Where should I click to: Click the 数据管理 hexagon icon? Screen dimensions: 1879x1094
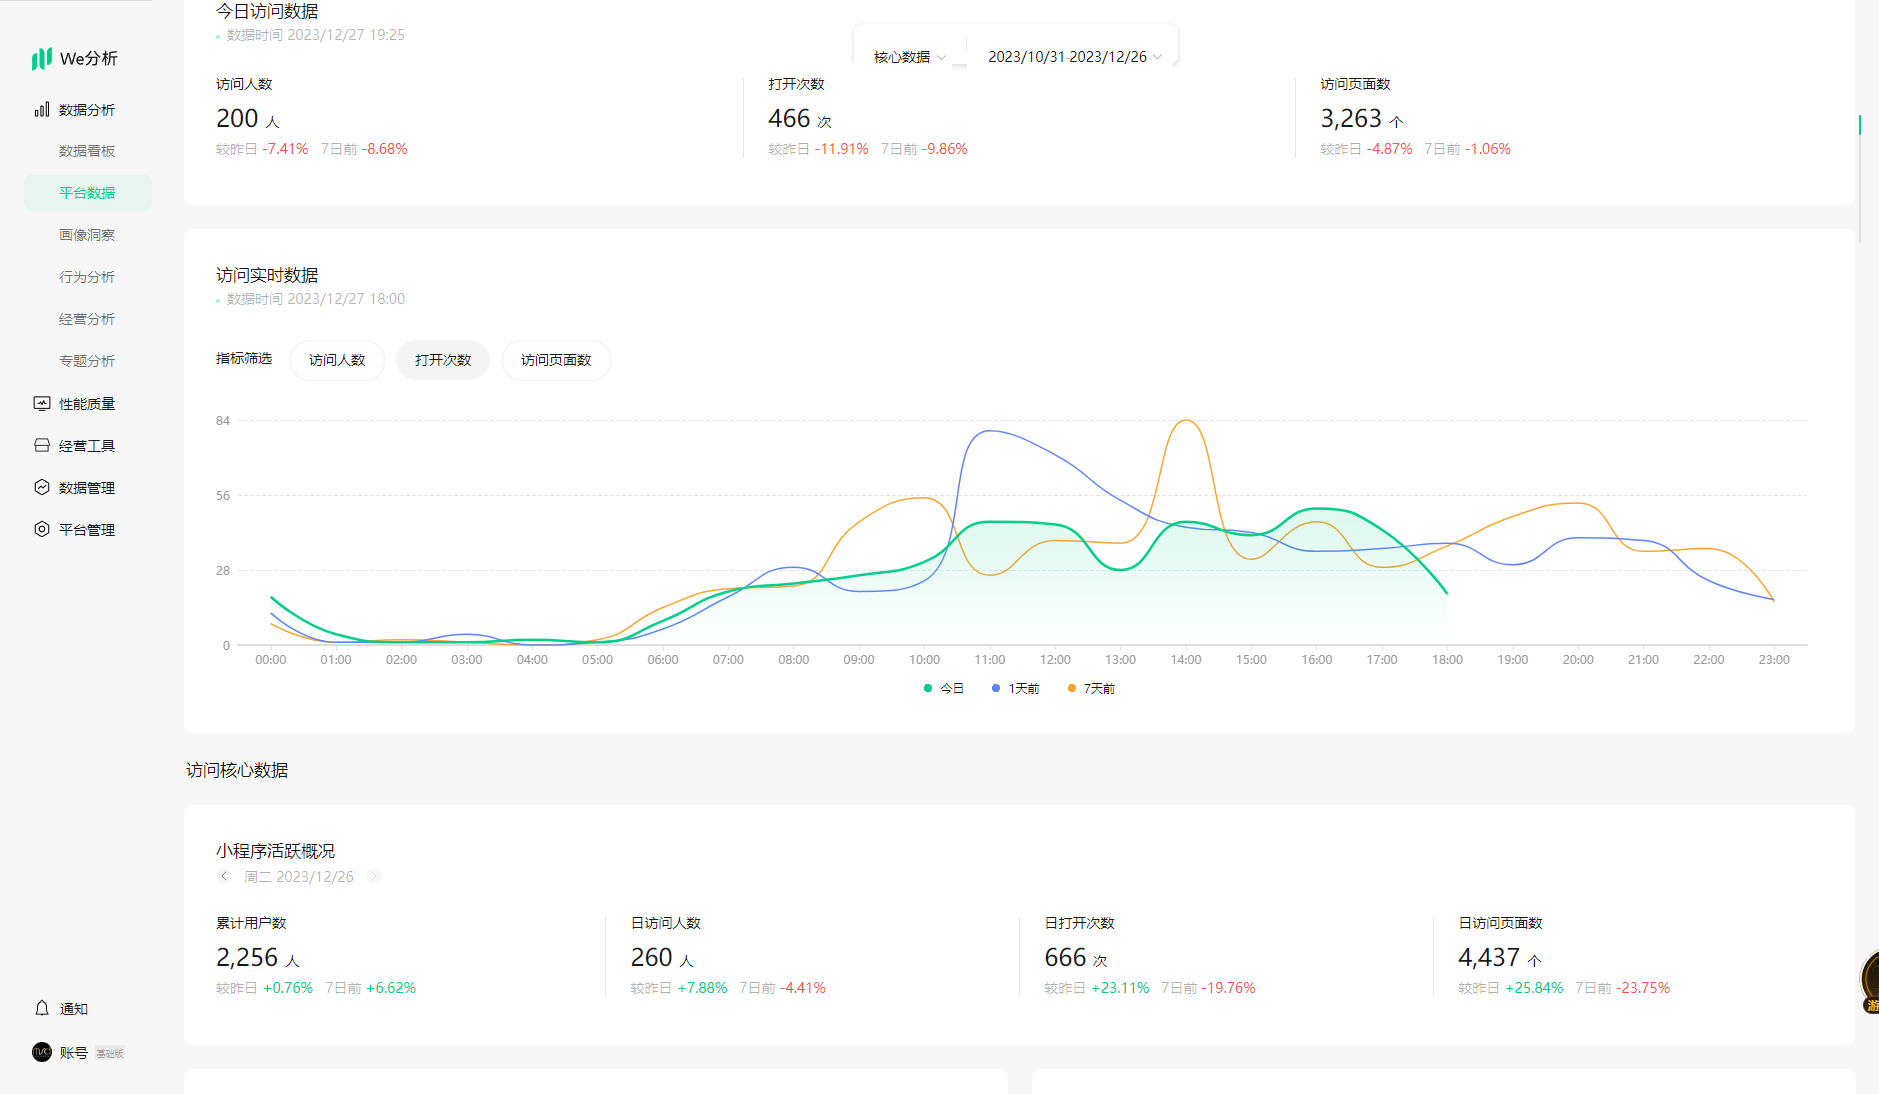[42, 487]
